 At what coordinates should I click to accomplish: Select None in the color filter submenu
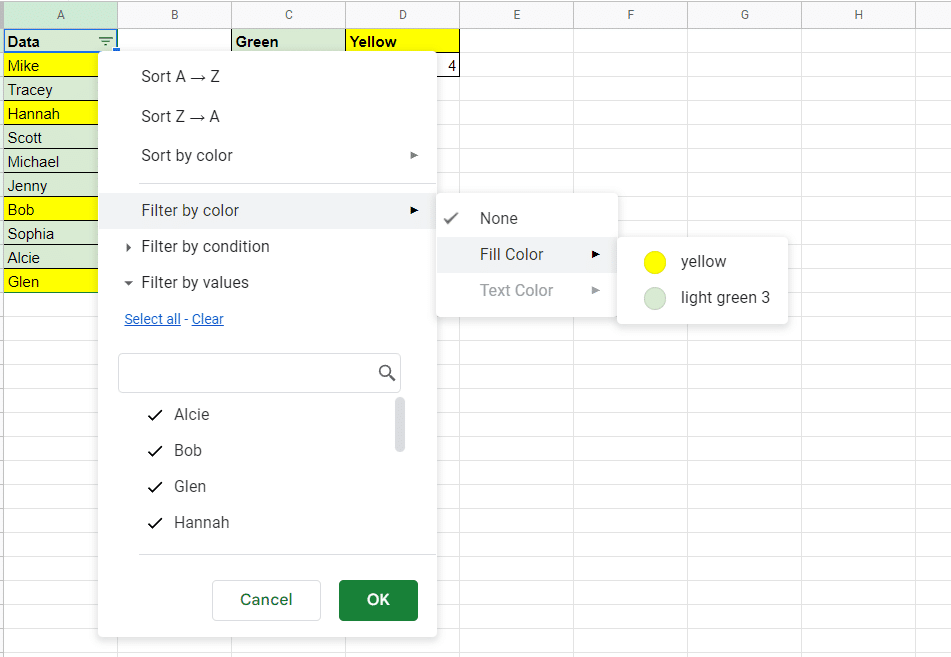tap(526, 218)
